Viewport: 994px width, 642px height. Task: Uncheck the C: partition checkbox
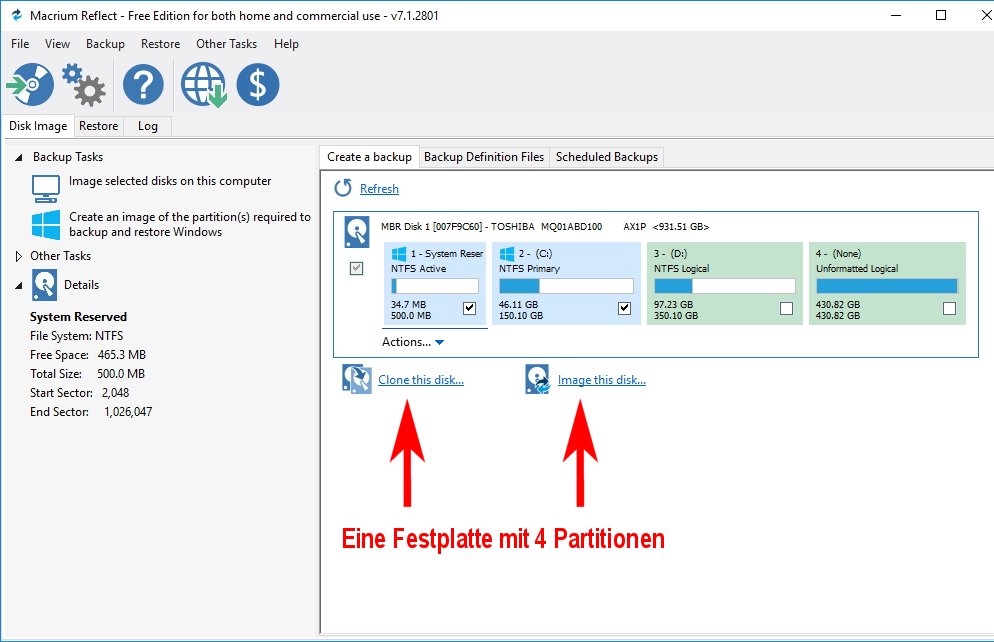[x=624, y=308]
